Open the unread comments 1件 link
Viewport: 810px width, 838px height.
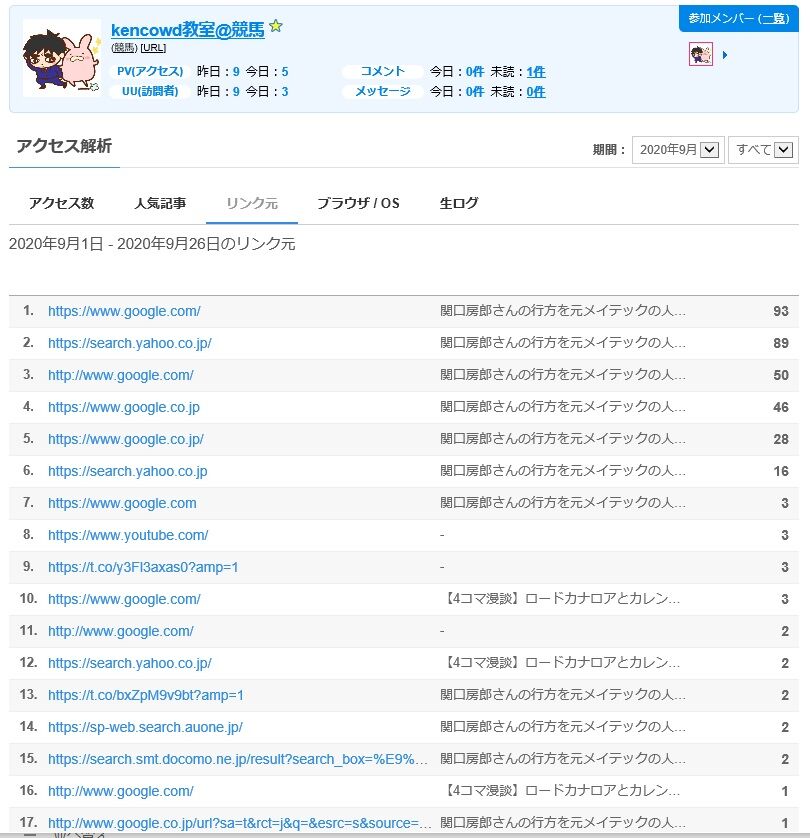536,72
